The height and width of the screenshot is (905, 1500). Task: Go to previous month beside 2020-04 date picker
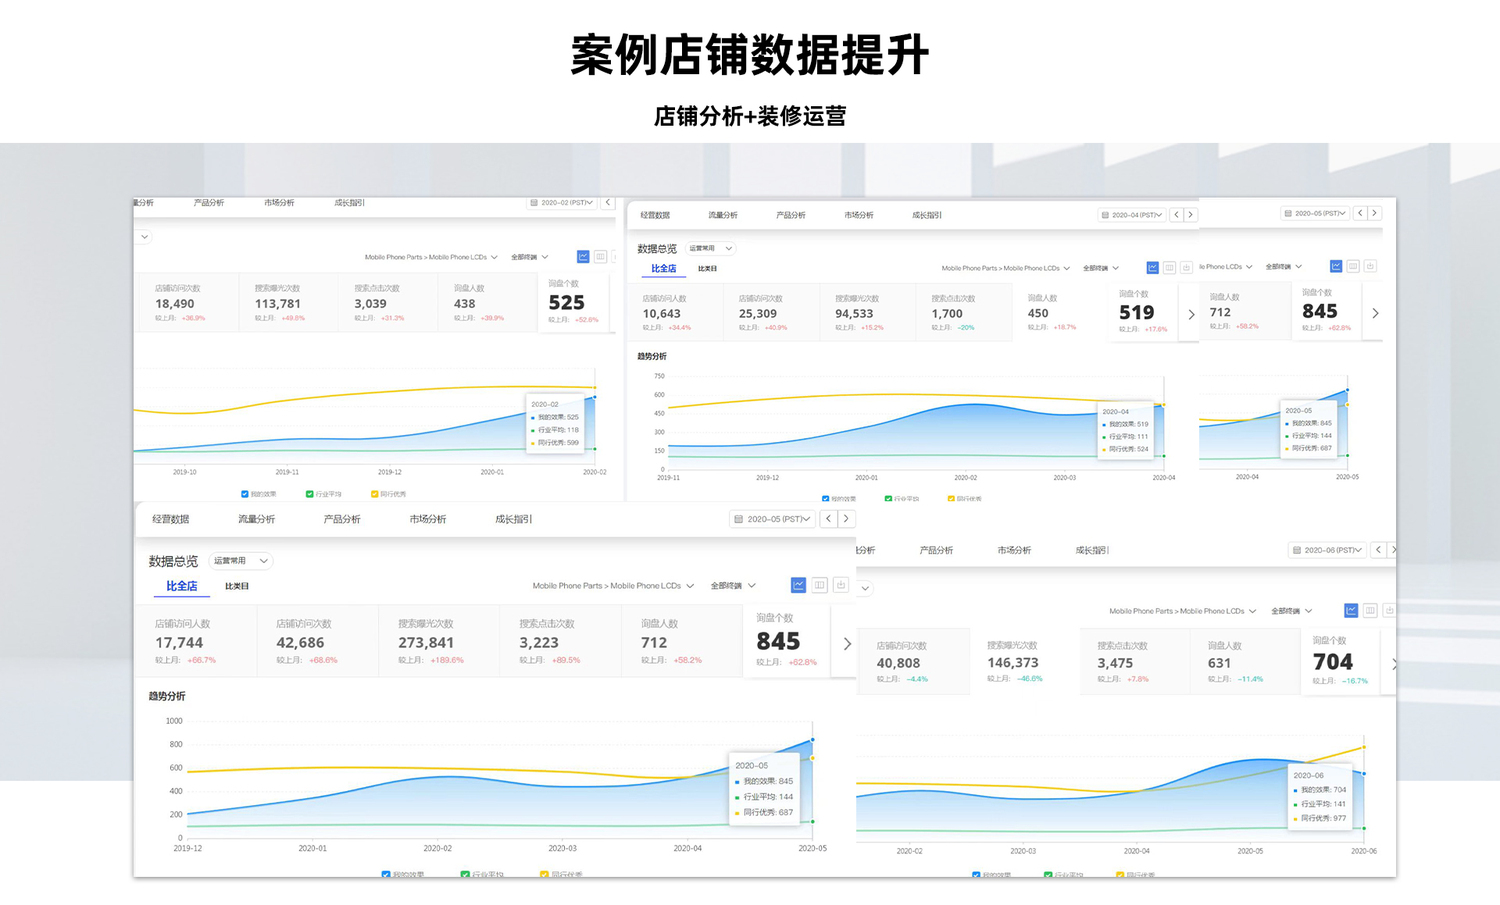click(x=1176, y=215)
